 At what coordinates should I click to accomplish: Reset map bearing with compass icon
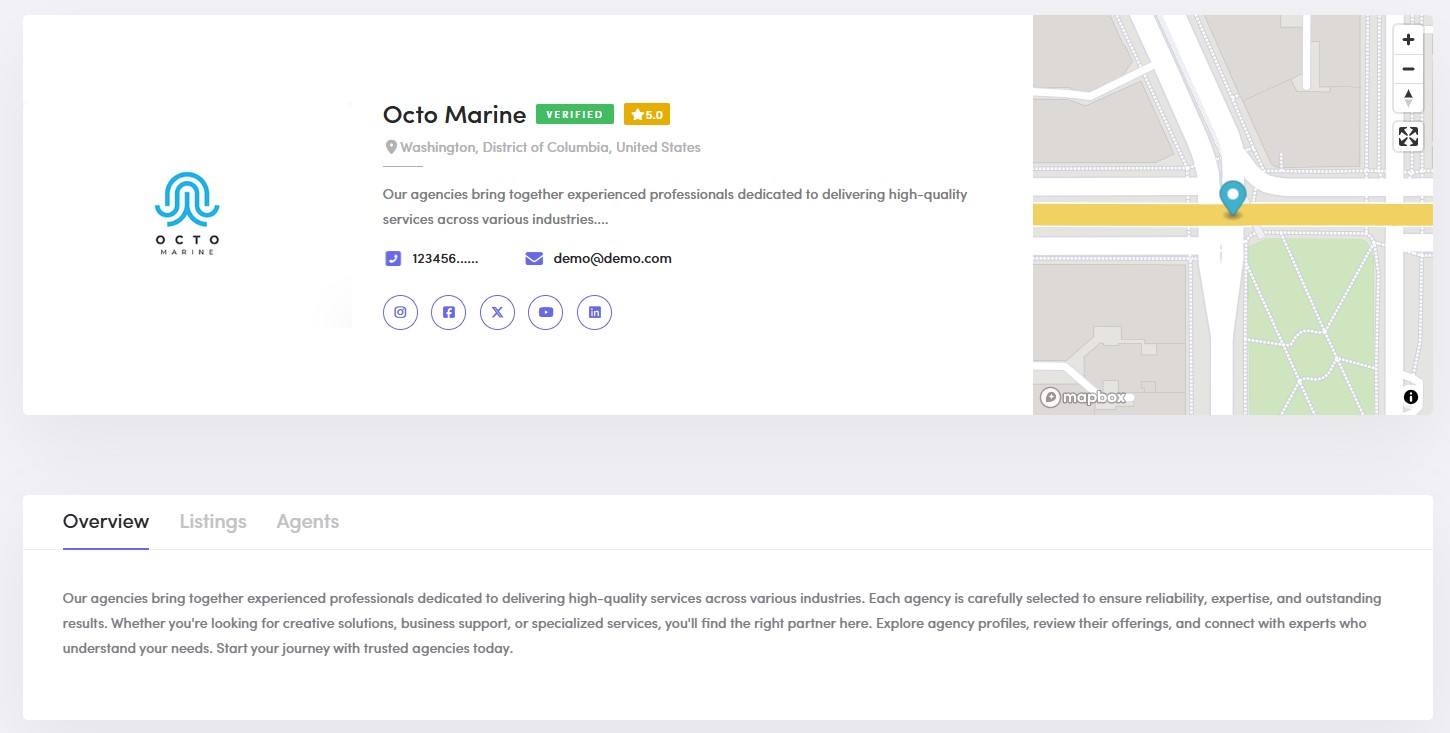tap(1408, 98)
